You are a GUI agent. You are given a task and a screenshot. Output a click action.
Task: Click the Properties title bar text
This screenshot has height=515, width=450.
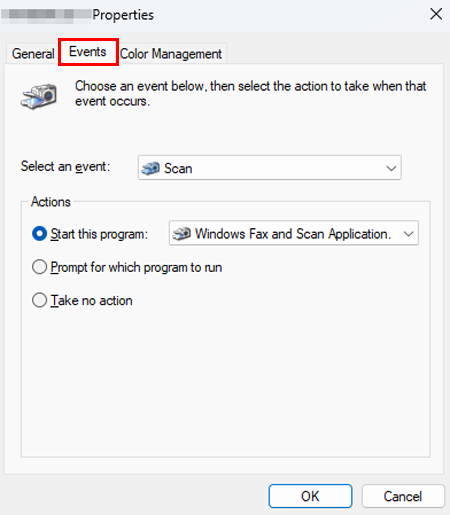click(123, 15)
